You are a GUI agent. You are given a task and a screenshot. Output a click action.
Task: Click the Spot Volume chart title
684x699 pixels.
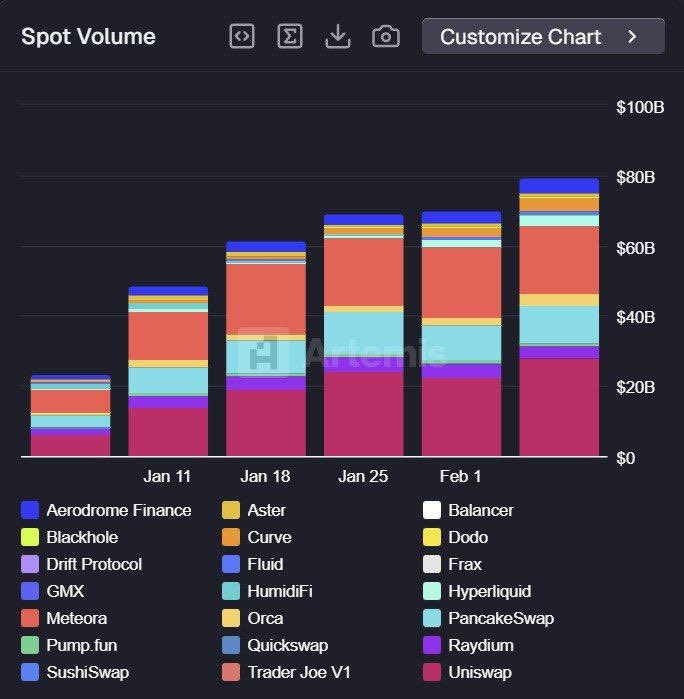(88, 37)
